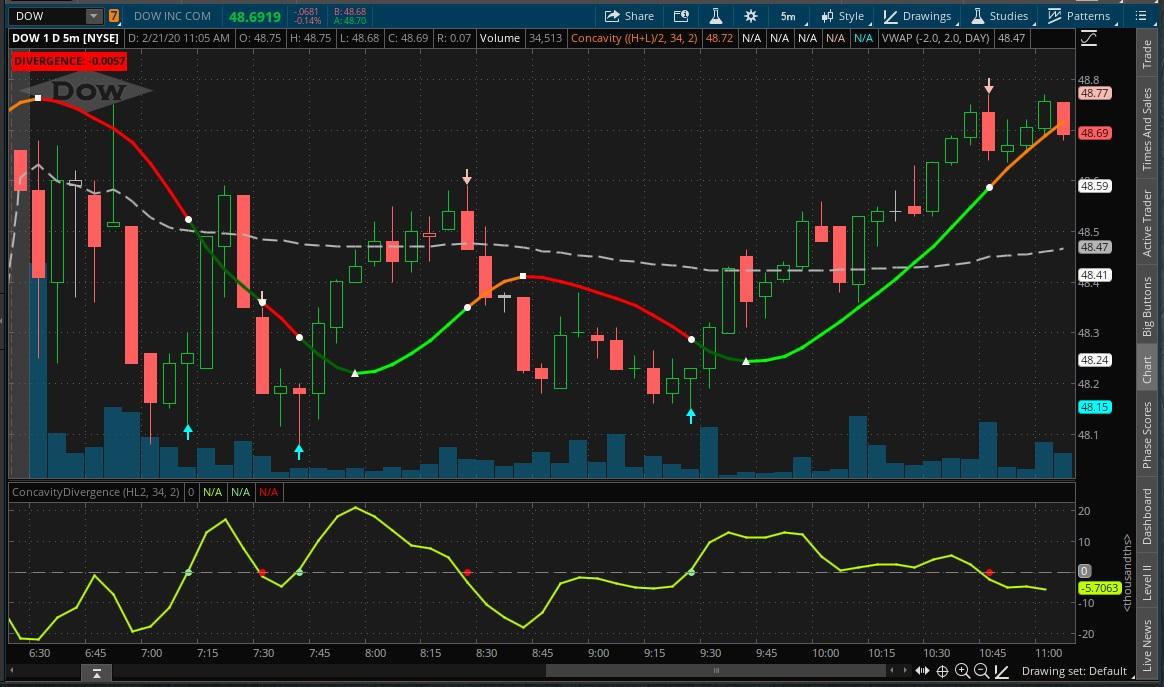
Task: Click the 0 level bubble on lower axis
Action: pos(1084,571)
